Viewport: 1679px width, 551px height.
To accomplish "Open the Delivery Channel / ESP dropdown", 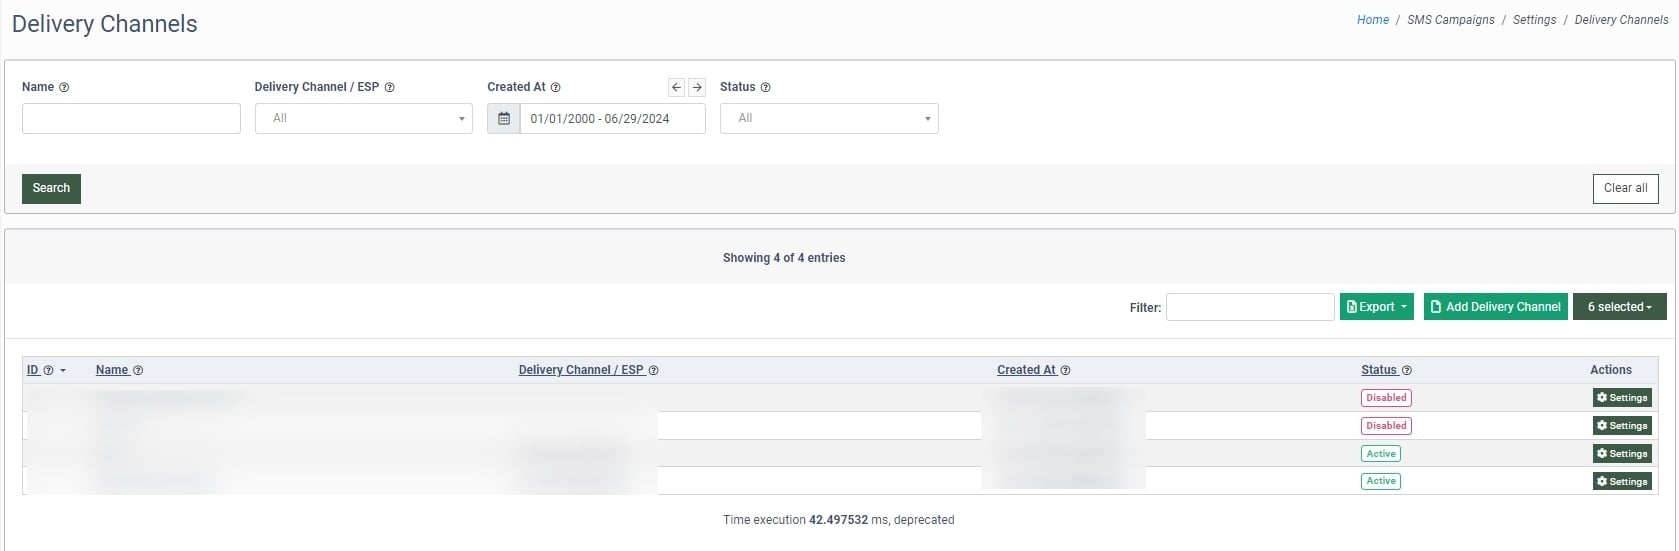I will click(363, 119).
